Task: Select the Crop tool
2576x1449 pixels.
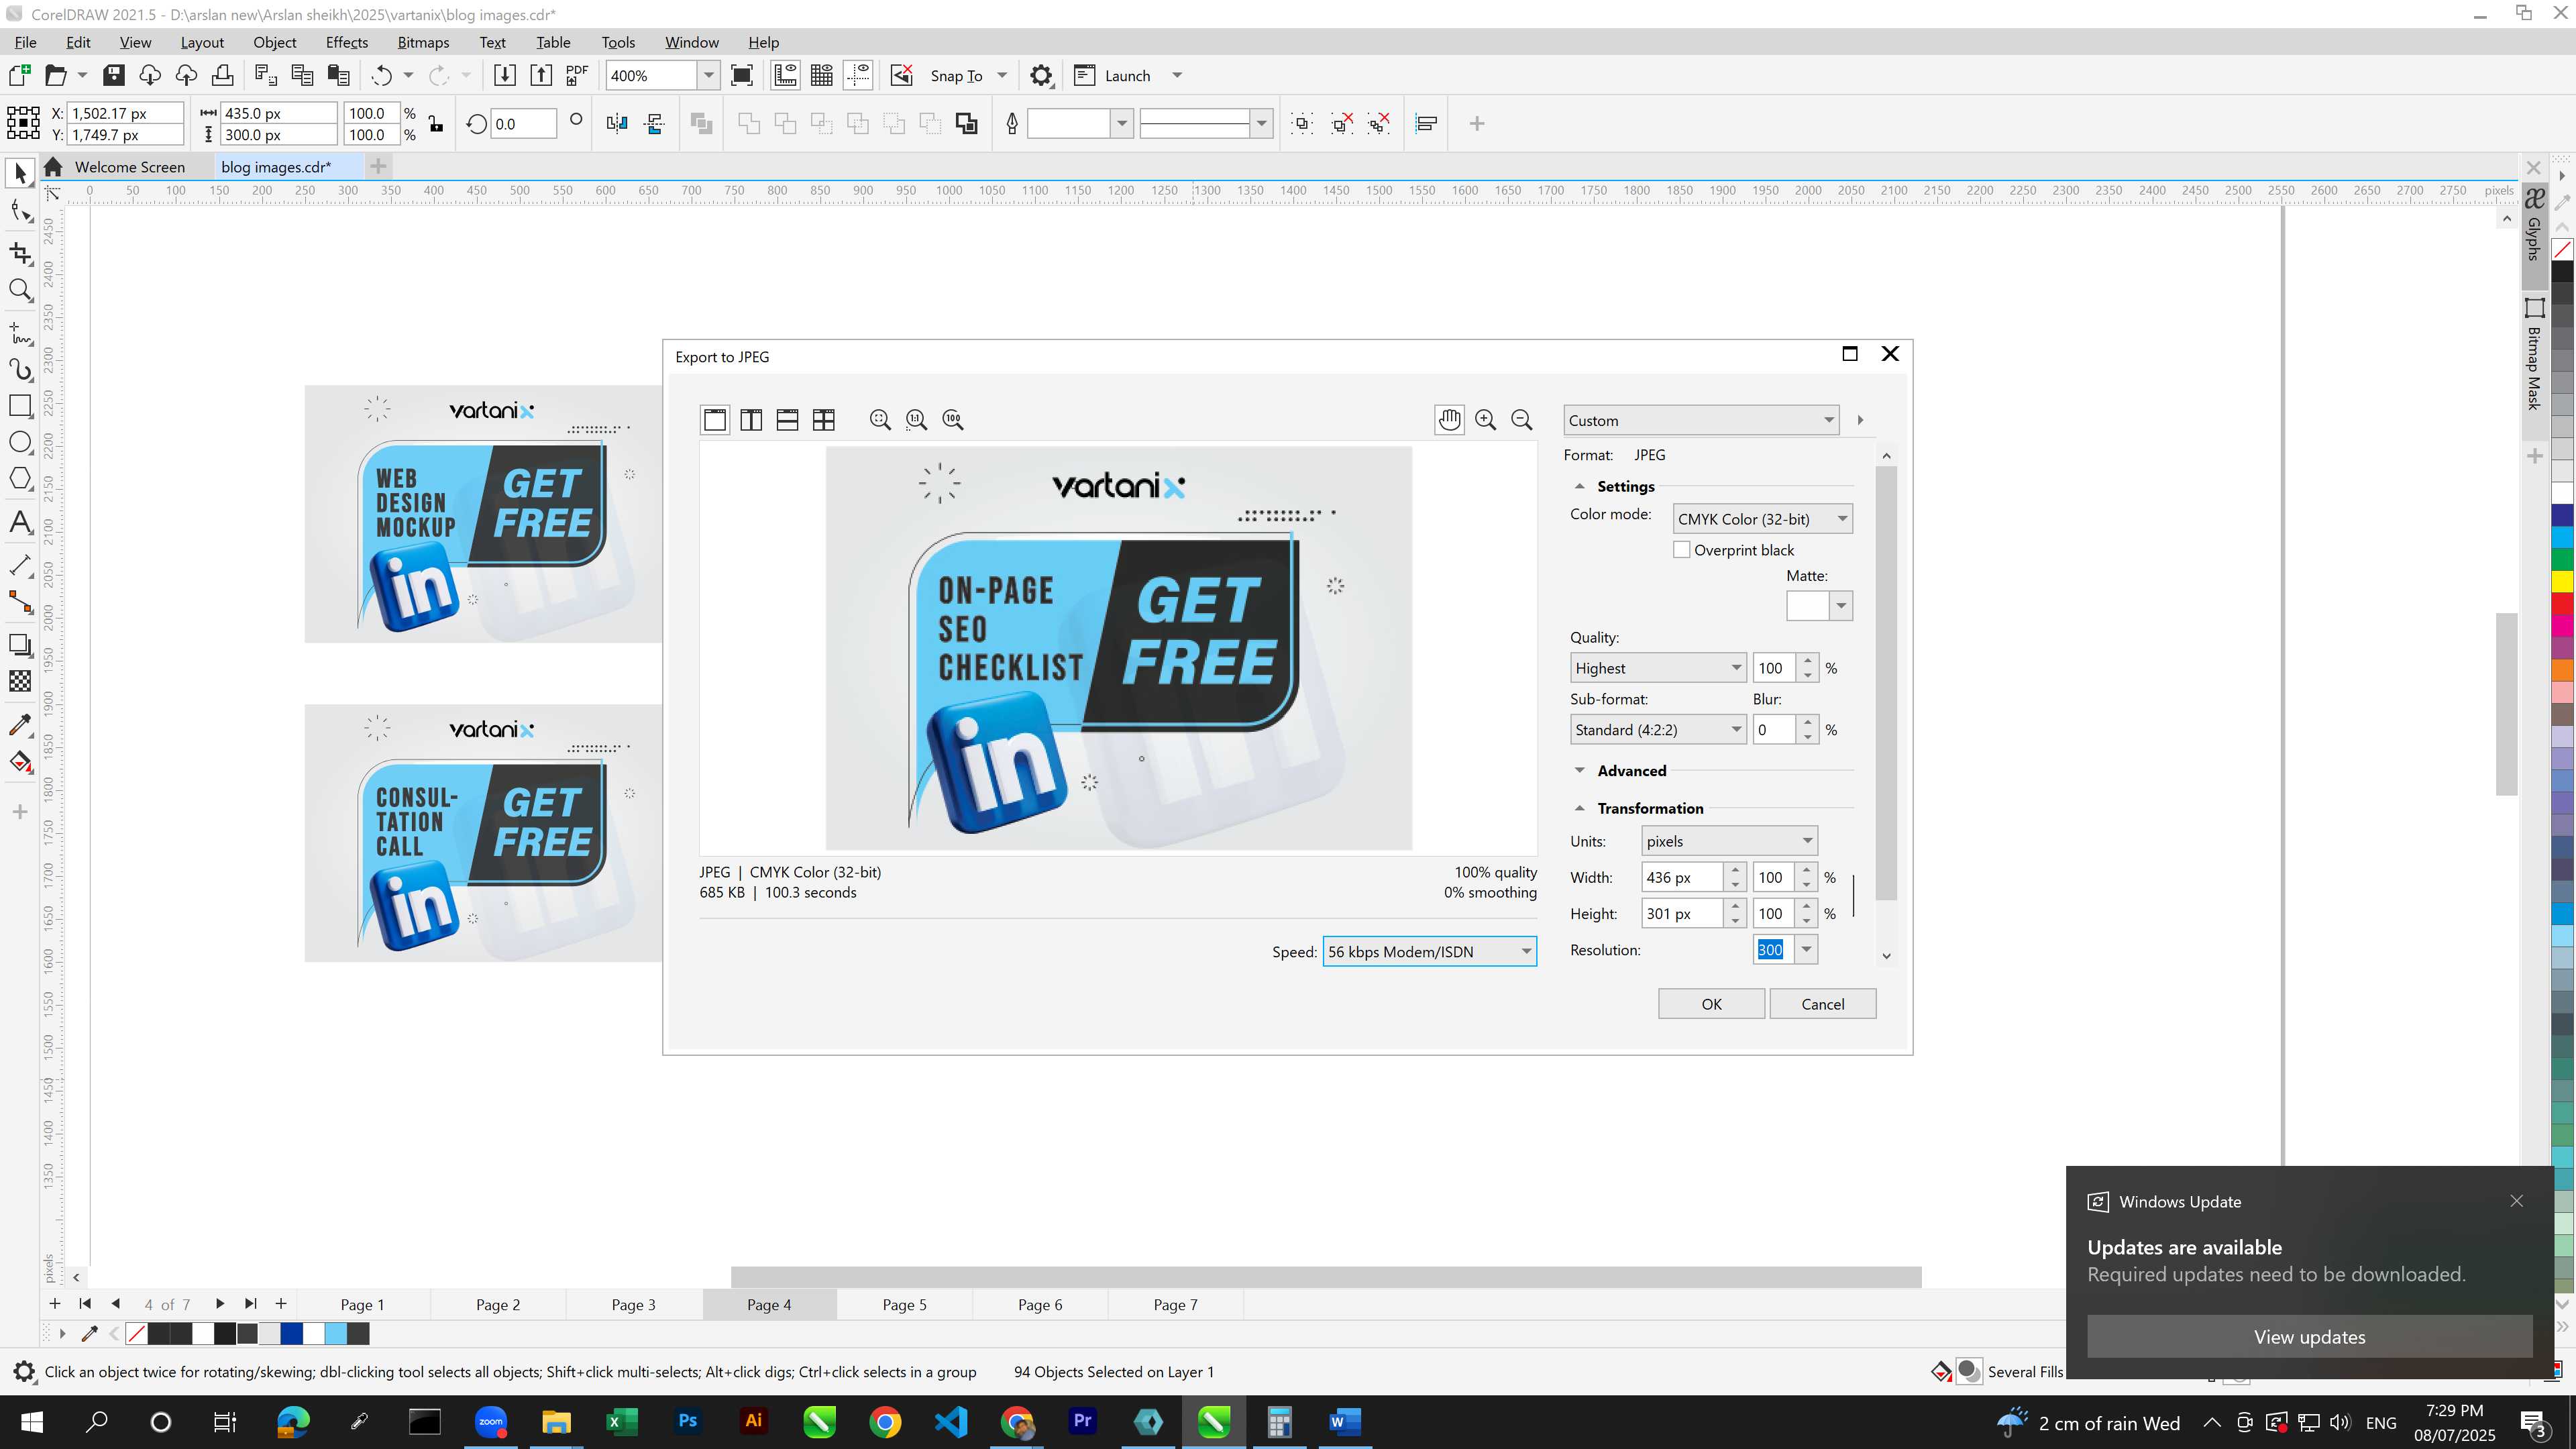Action: (20, 253)
